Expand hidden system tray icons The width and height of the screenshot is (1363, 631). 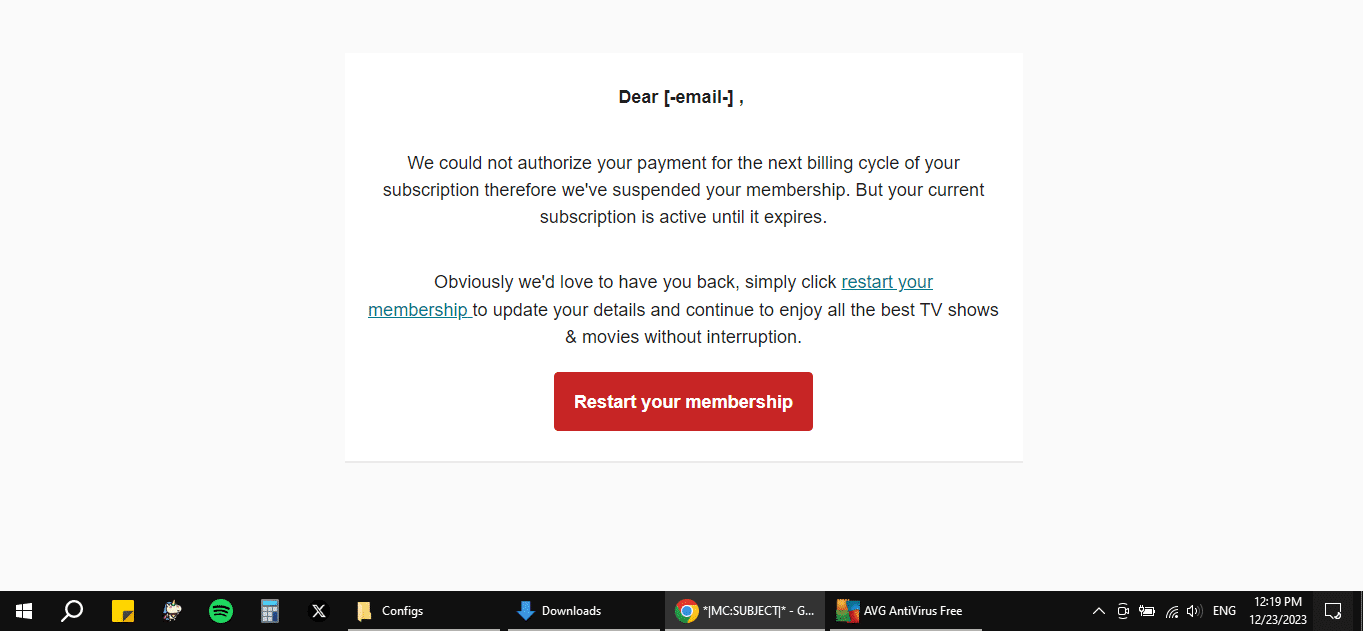click(x=1098, y=611)
